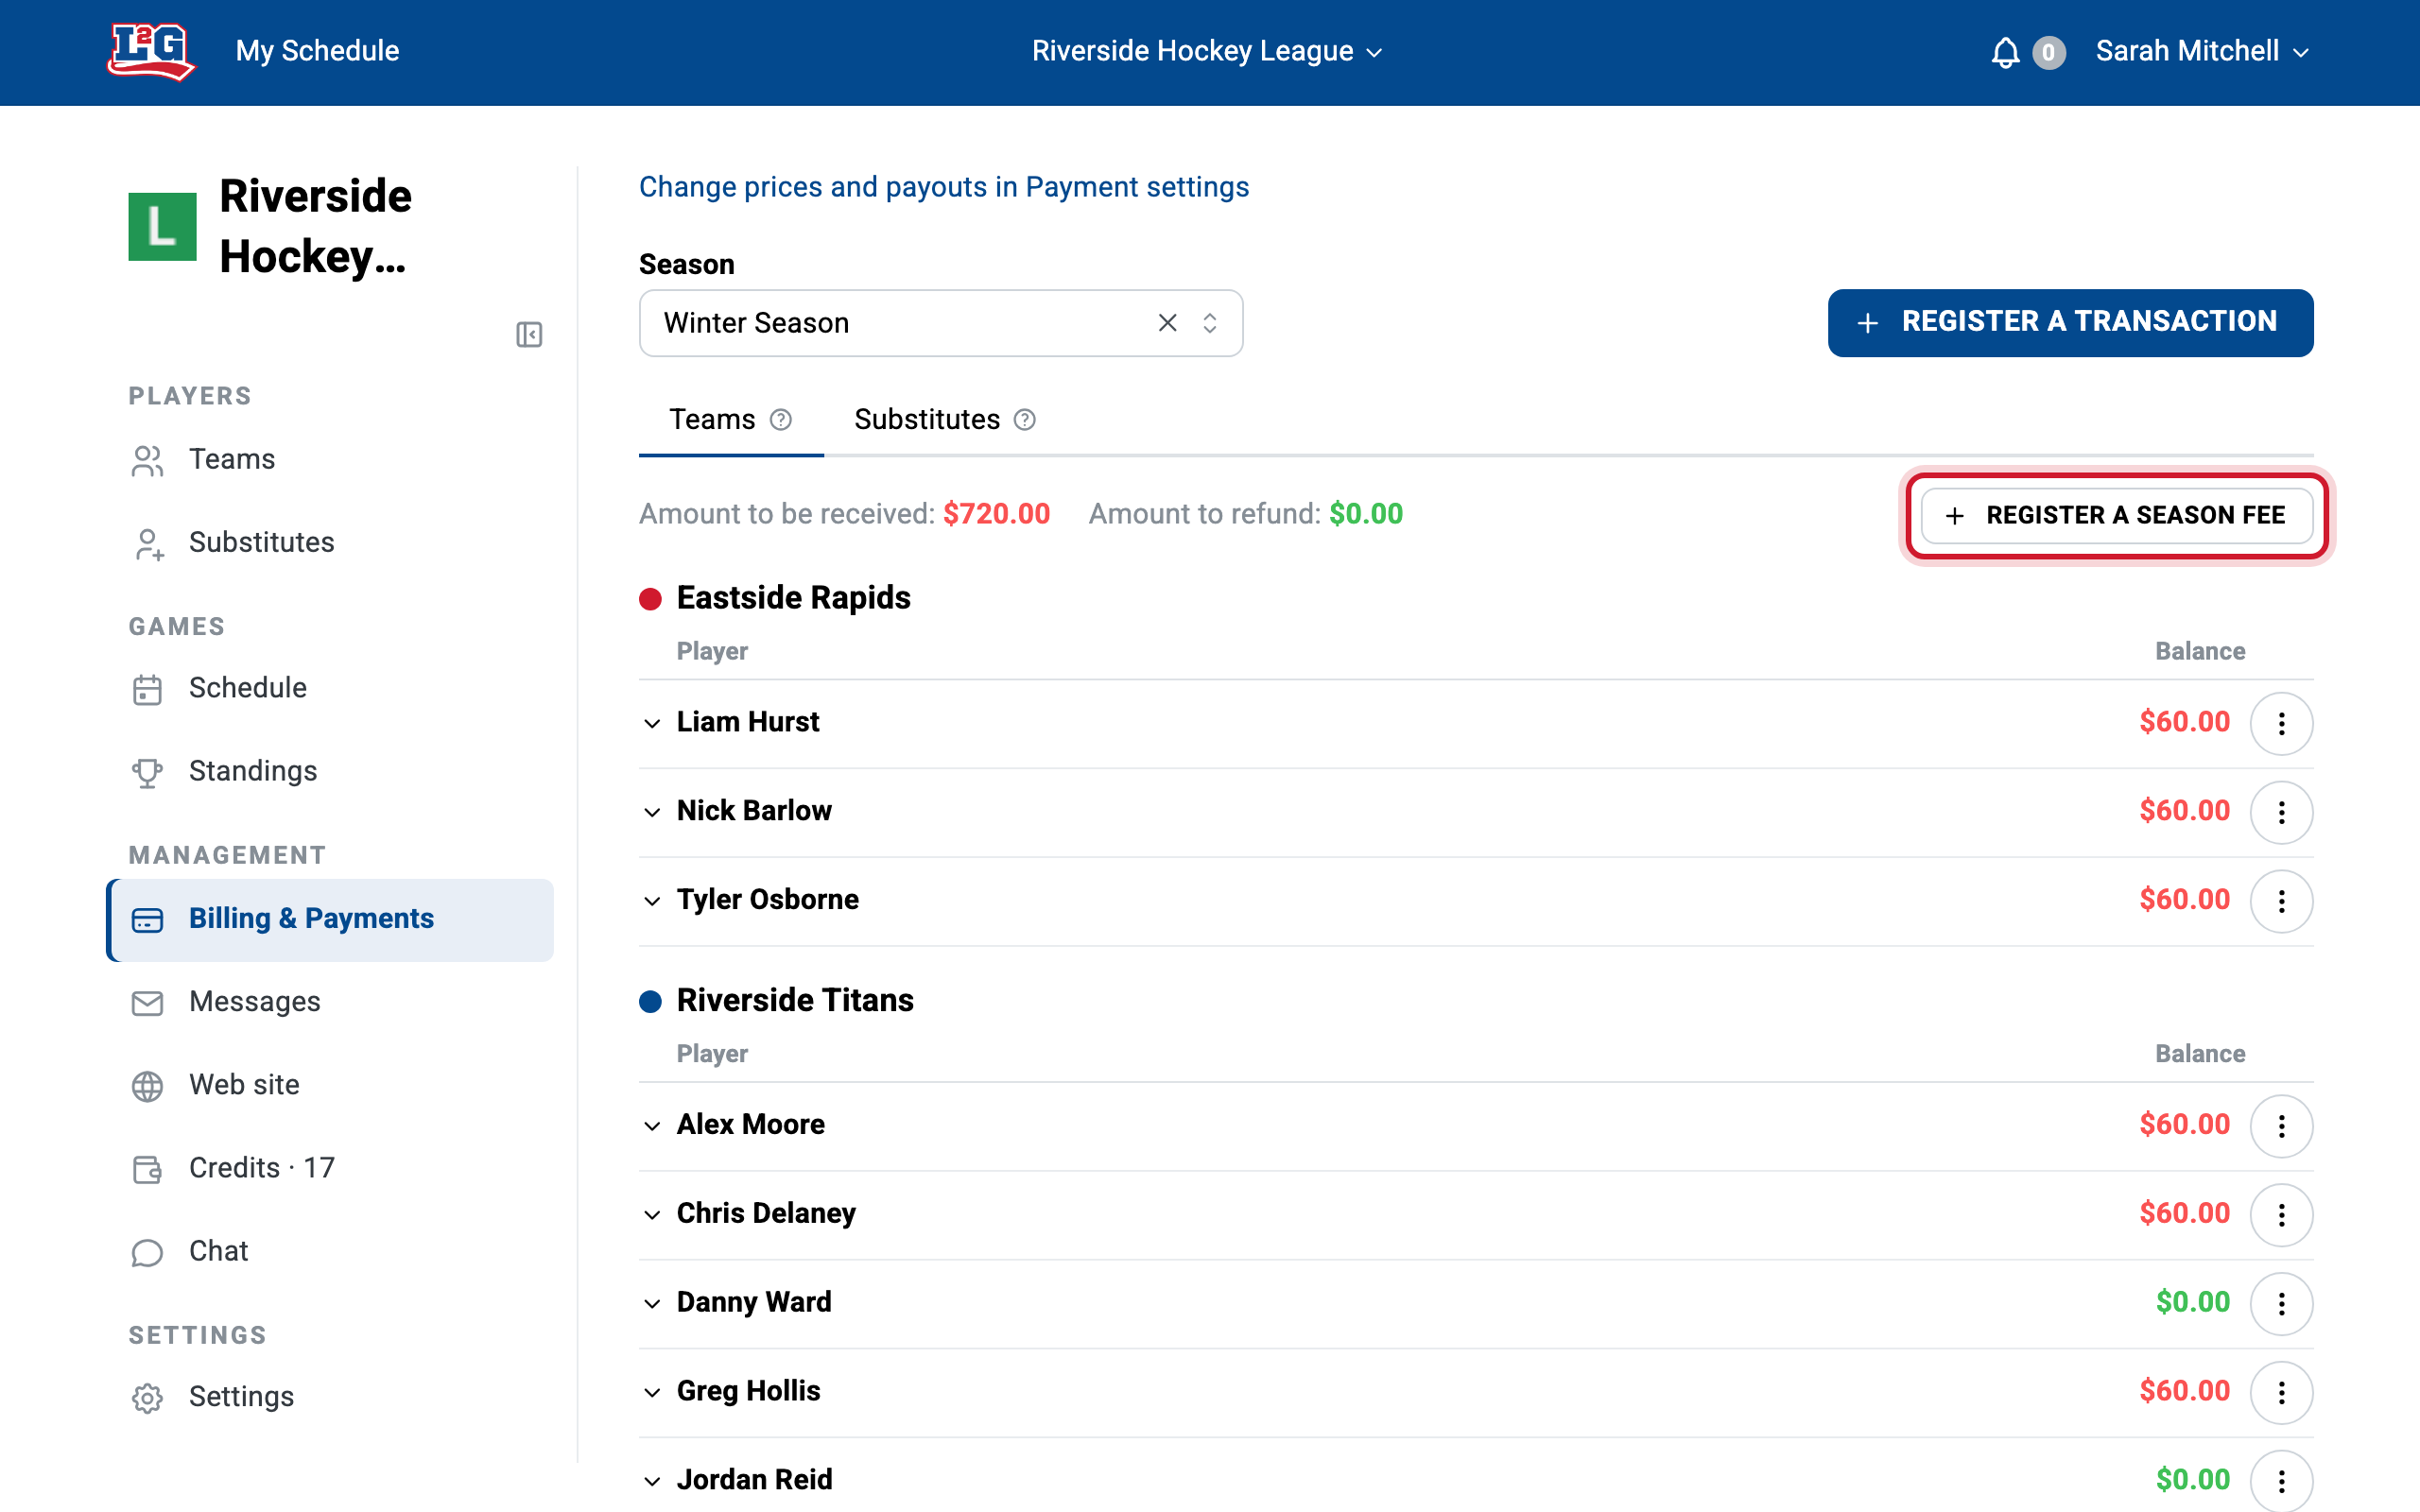The width and height of the screenshot is (2420, 1512).
Task: Click the Winter Season select field
Action: (x=941, y=323)
